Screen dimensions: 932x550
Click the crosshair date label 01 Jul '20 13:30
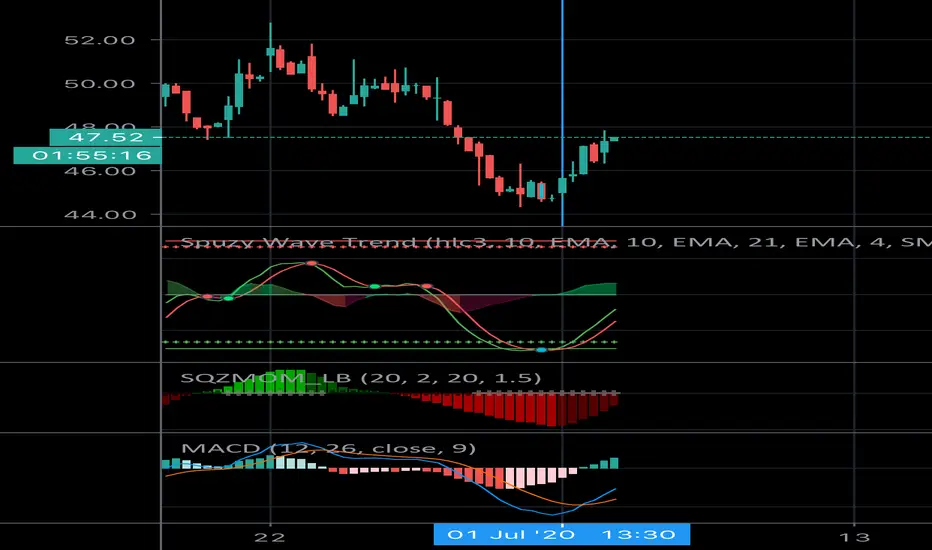tap(562, 535)
